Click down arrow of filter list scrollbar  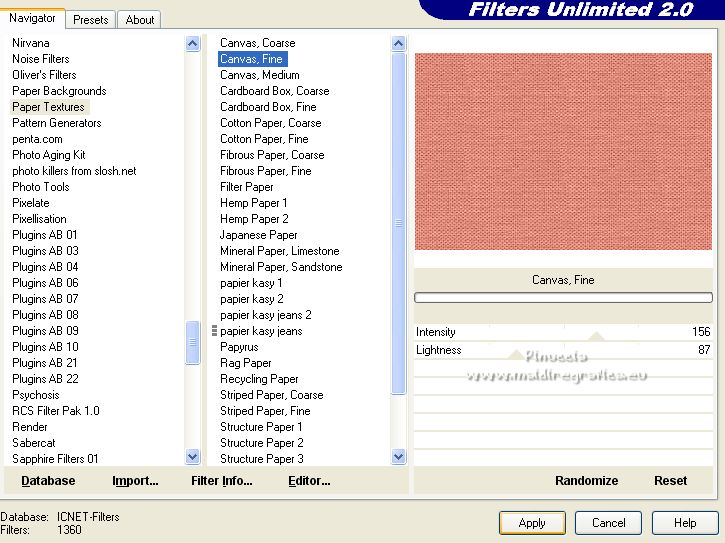[x=399, y=457]
